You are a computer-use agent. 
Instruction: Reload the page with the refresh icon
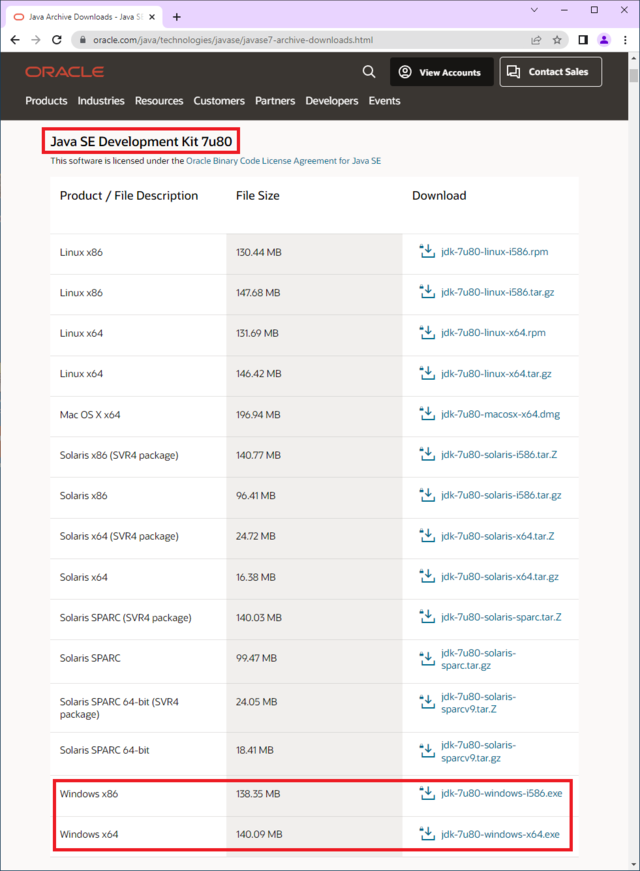pyautogui.click(x=57, y=40)
